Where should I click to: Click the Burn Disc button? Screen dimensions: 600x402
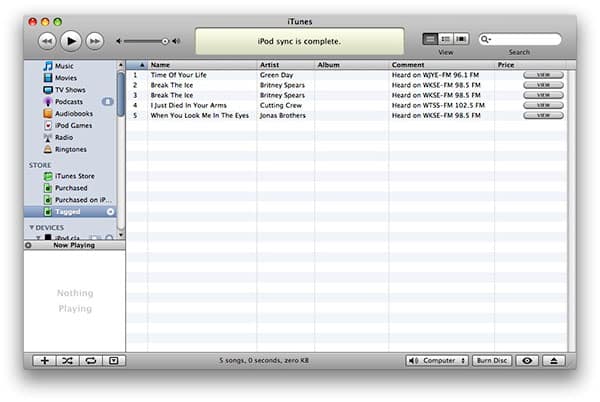492,361
